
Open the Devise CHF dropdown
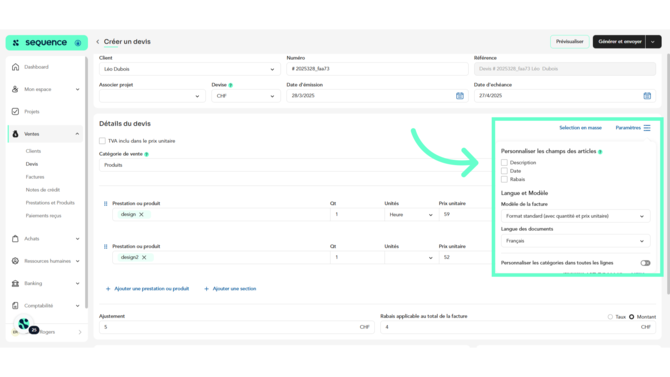[246, 96]
